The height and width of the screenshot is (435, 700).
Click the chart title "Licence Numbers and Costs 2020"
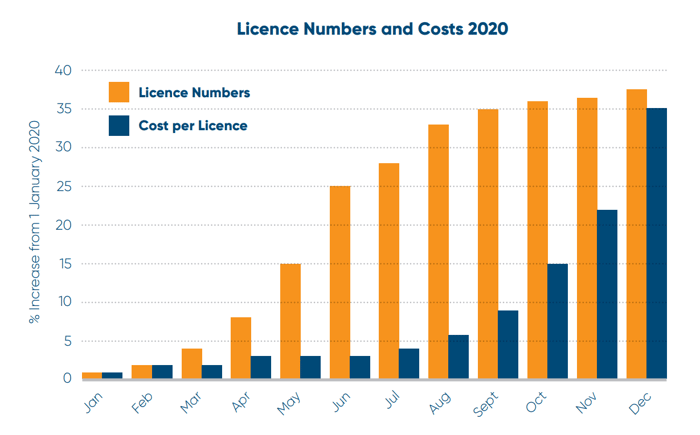click(372, 29)
